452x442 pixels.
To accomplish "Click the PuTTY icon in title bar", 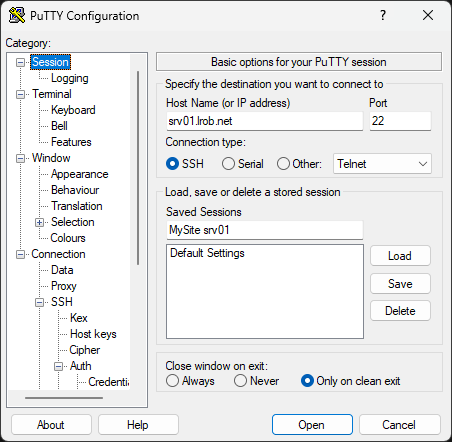I will [17, 15].
